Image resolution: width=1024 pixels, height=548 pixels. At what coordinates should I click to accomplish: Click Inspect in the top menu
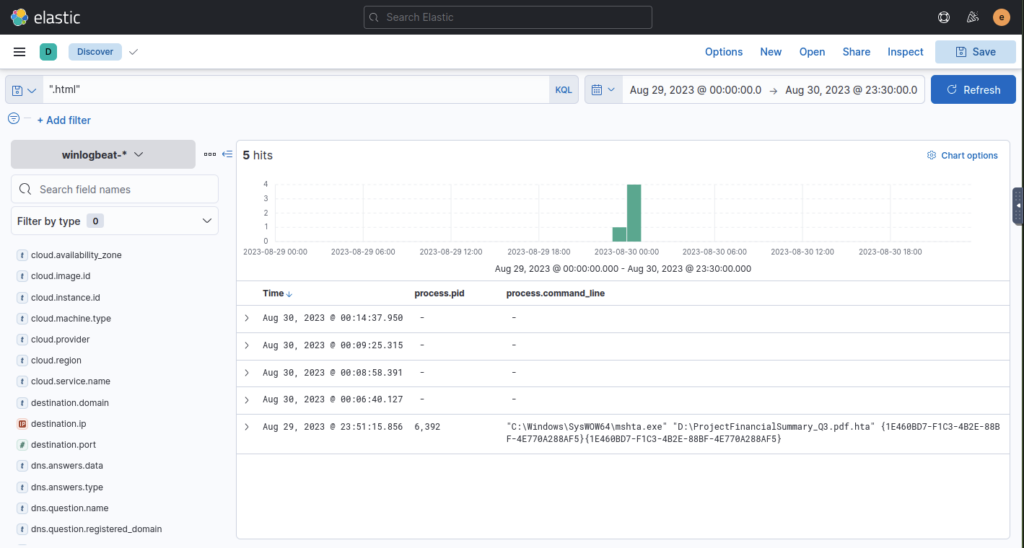point(905,52)
